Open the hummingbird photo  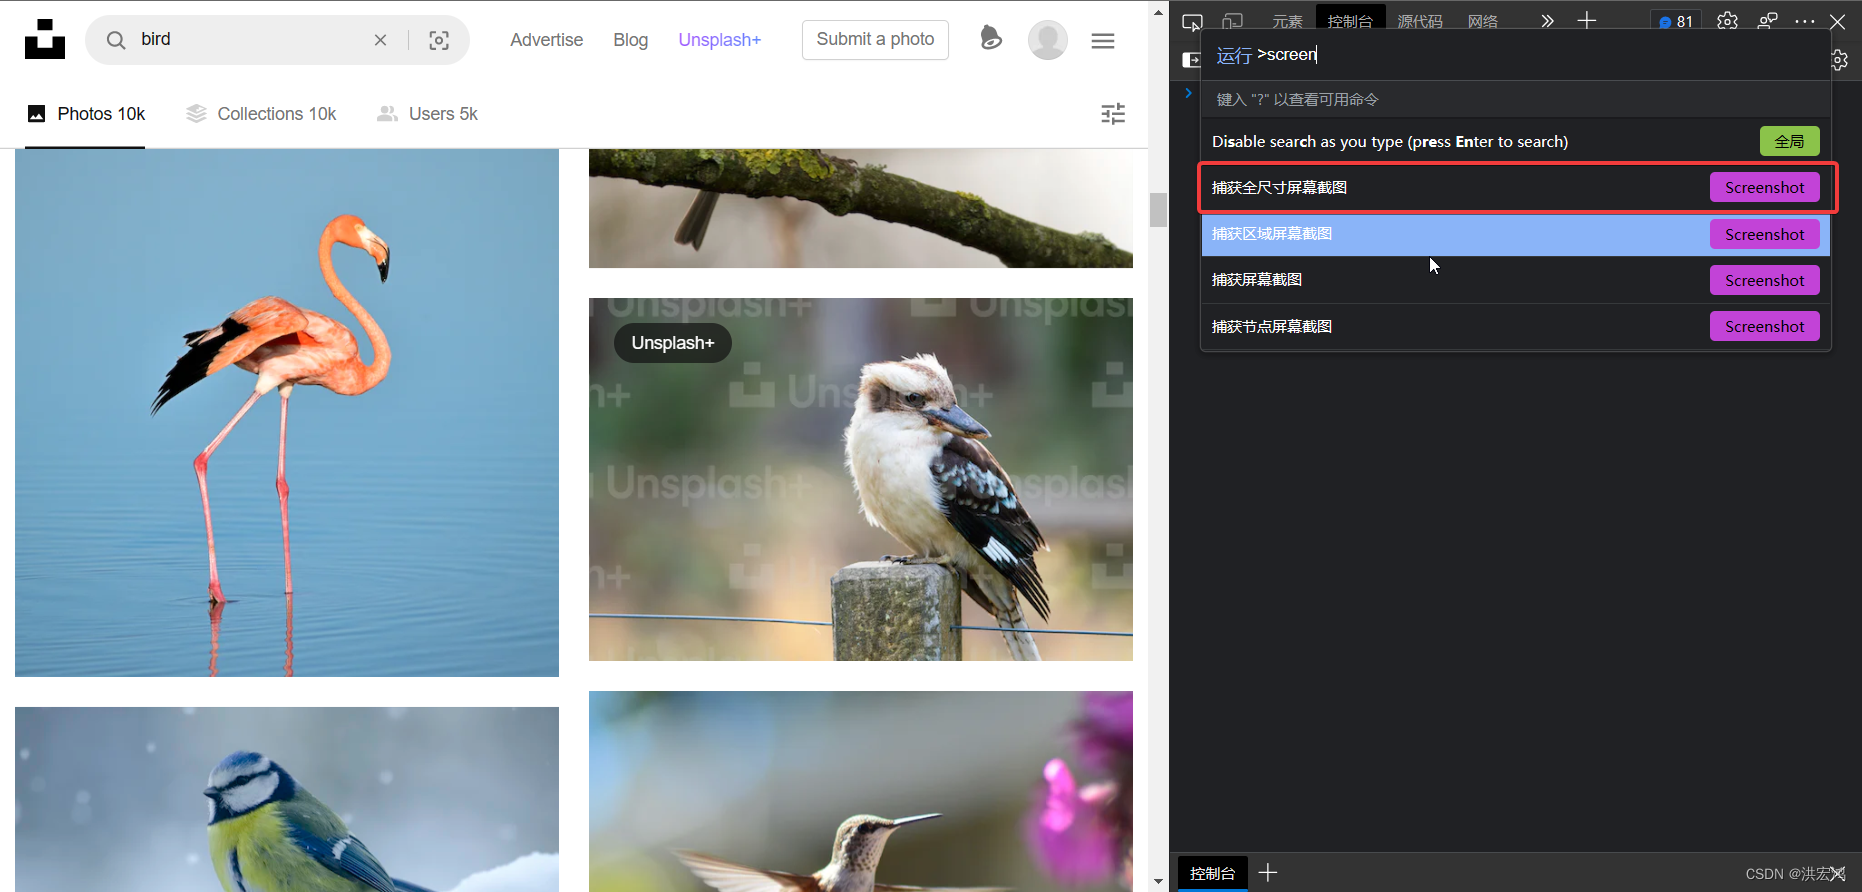pyautogui.click(x=861, y=791)
